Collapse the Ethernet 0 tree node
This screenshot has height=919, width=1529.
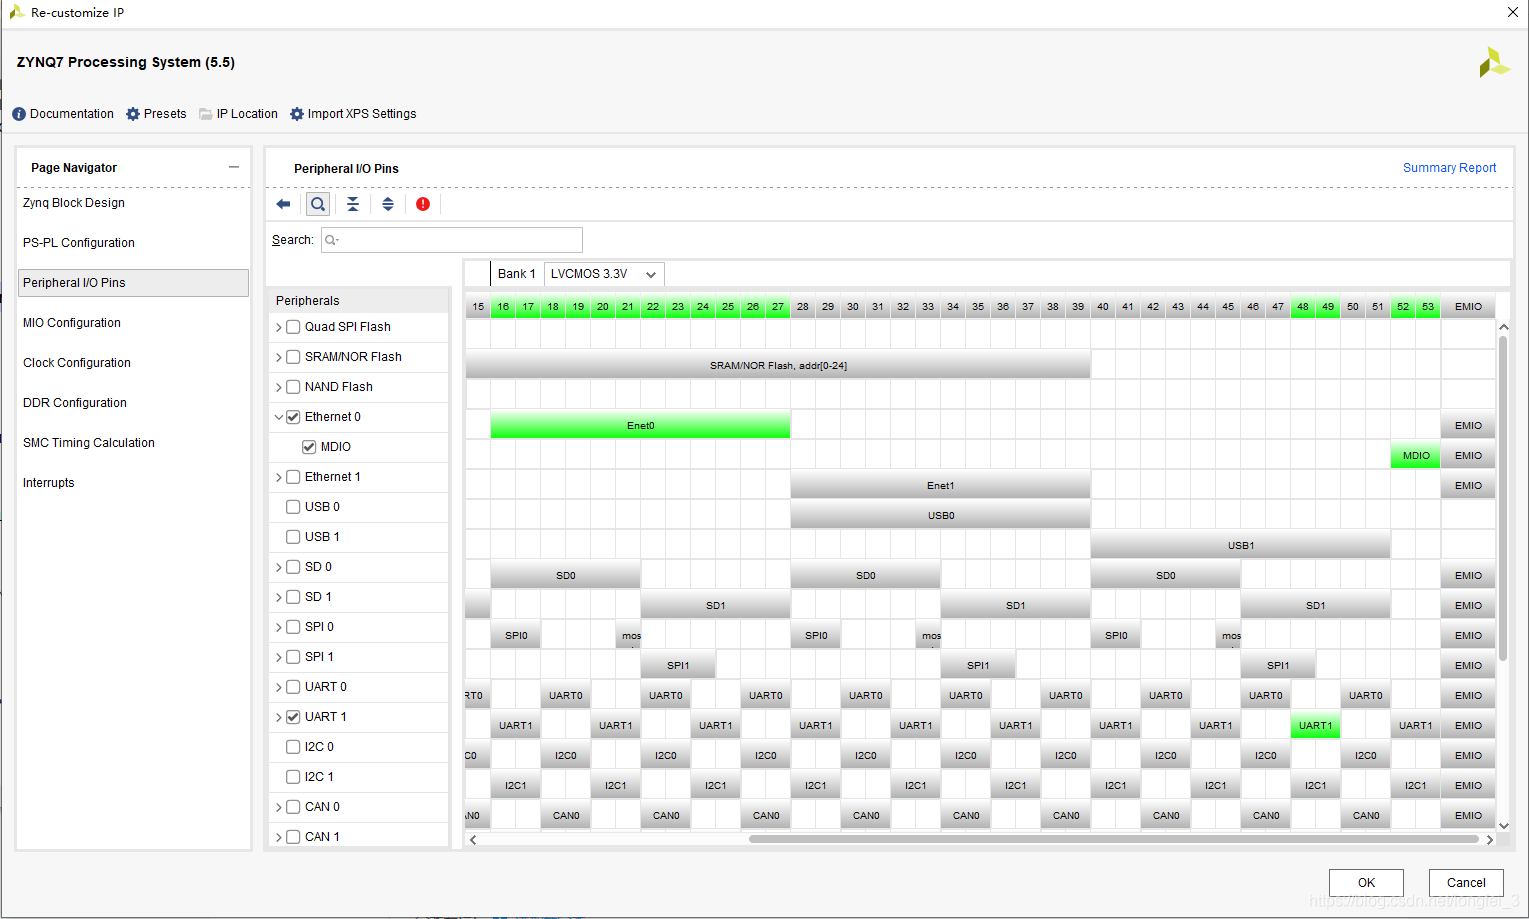pos(279,417)
